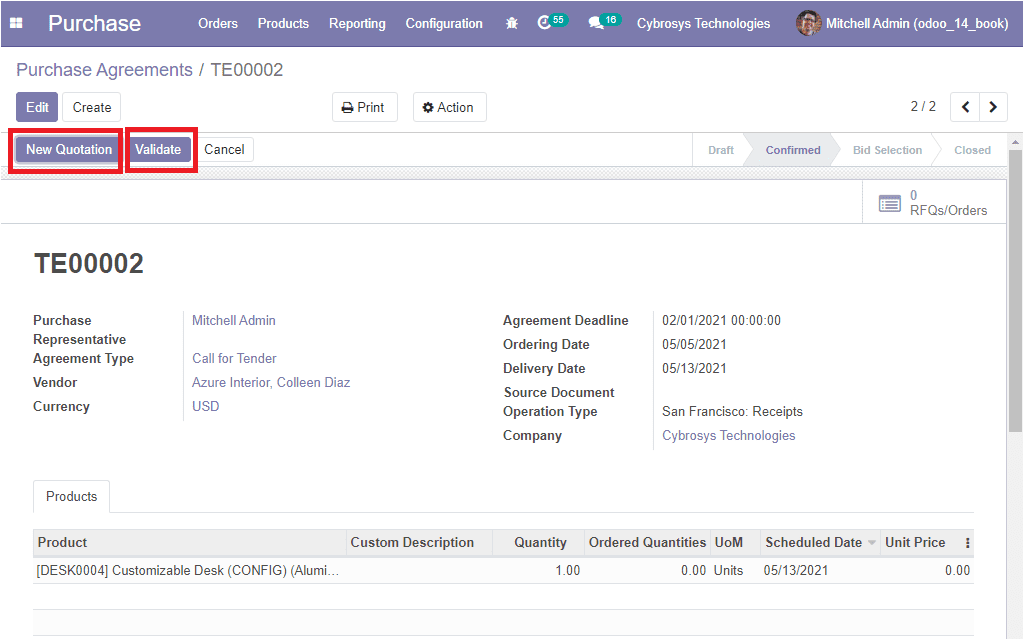Switch to the Products tab
The image size is (1024, 640).
coord(72,497)
